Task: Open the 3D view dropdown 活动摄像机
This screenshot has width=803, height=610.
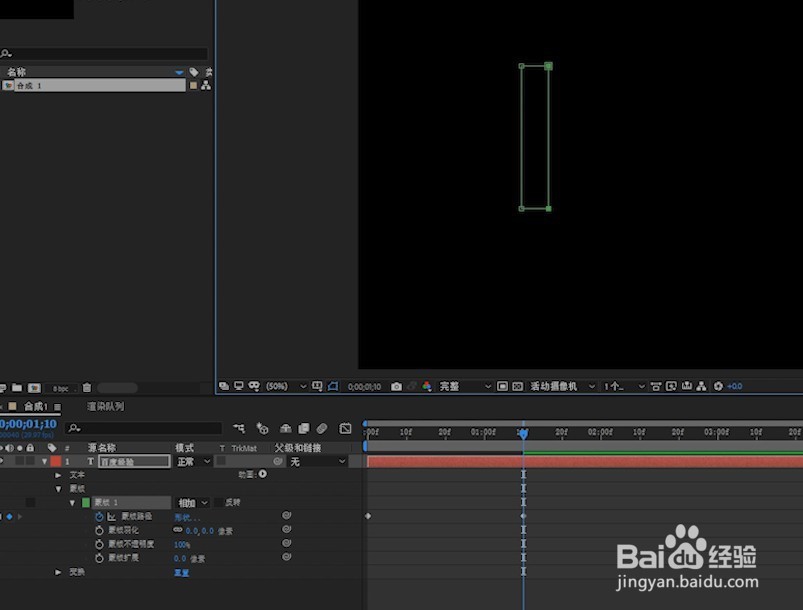Action: point(562,386)
